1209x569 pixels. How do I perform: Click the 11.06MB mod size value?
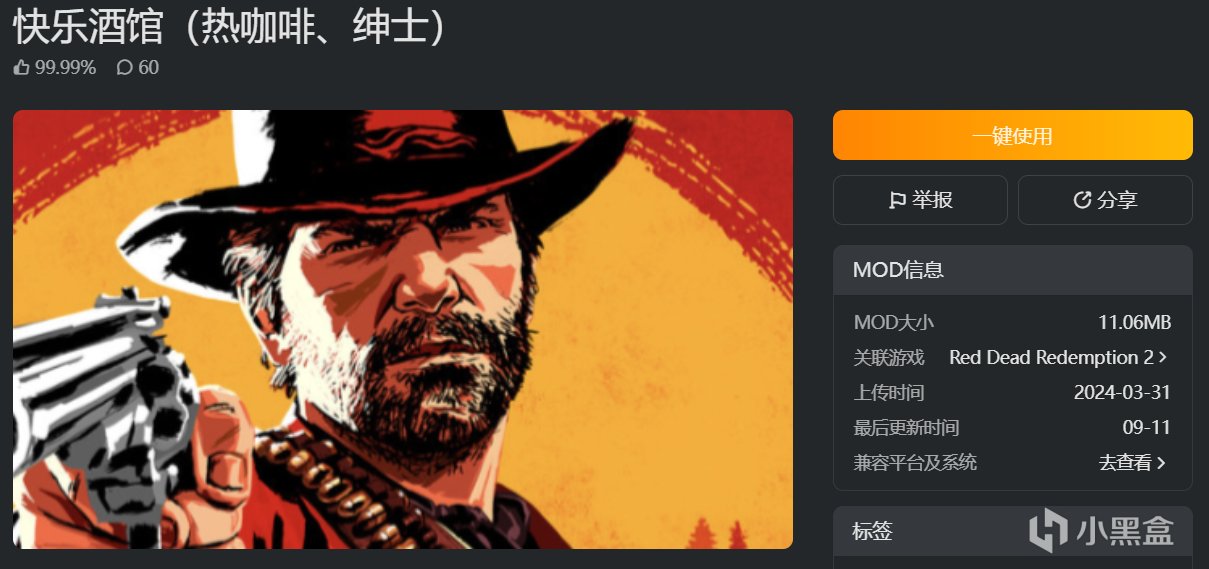pos(1134,322)
